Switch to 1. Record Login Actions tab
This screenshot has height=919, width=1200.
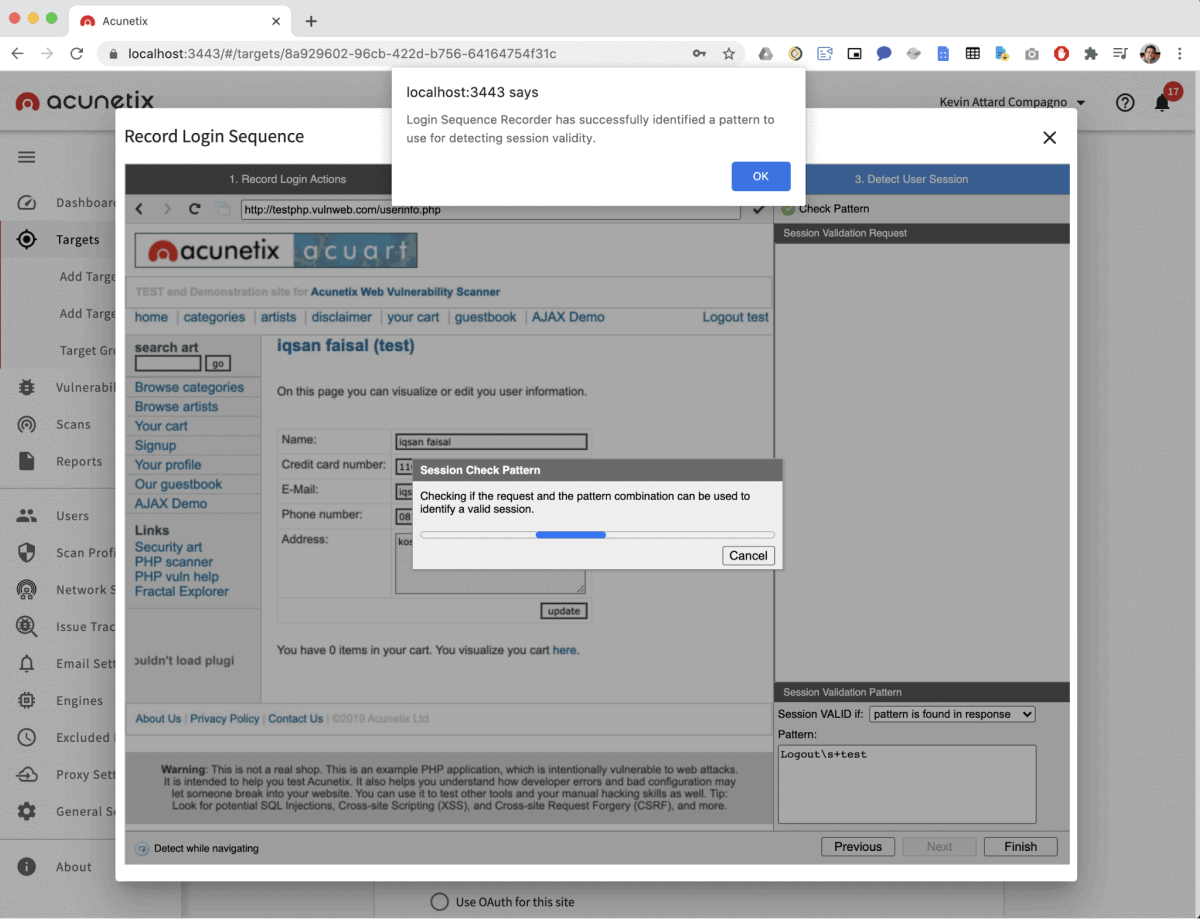[x=287, y=179]
